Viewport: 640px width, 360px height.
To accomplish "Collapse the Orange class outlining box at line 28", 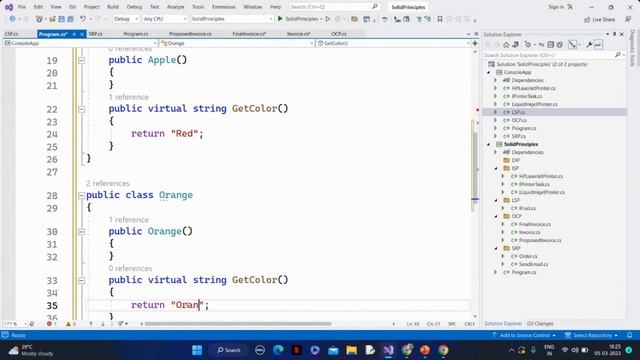I will click(81, 196).
